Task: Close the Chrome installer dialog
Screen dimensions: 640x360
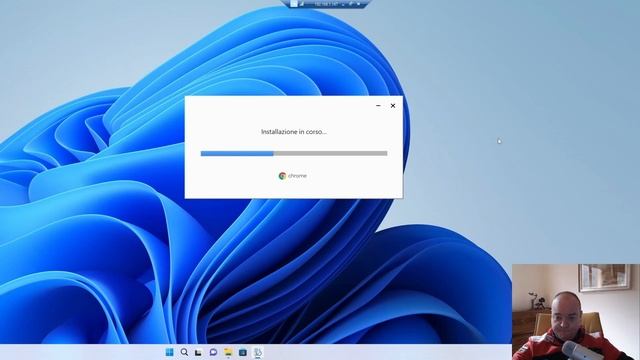Action: [x=393, y=106]
